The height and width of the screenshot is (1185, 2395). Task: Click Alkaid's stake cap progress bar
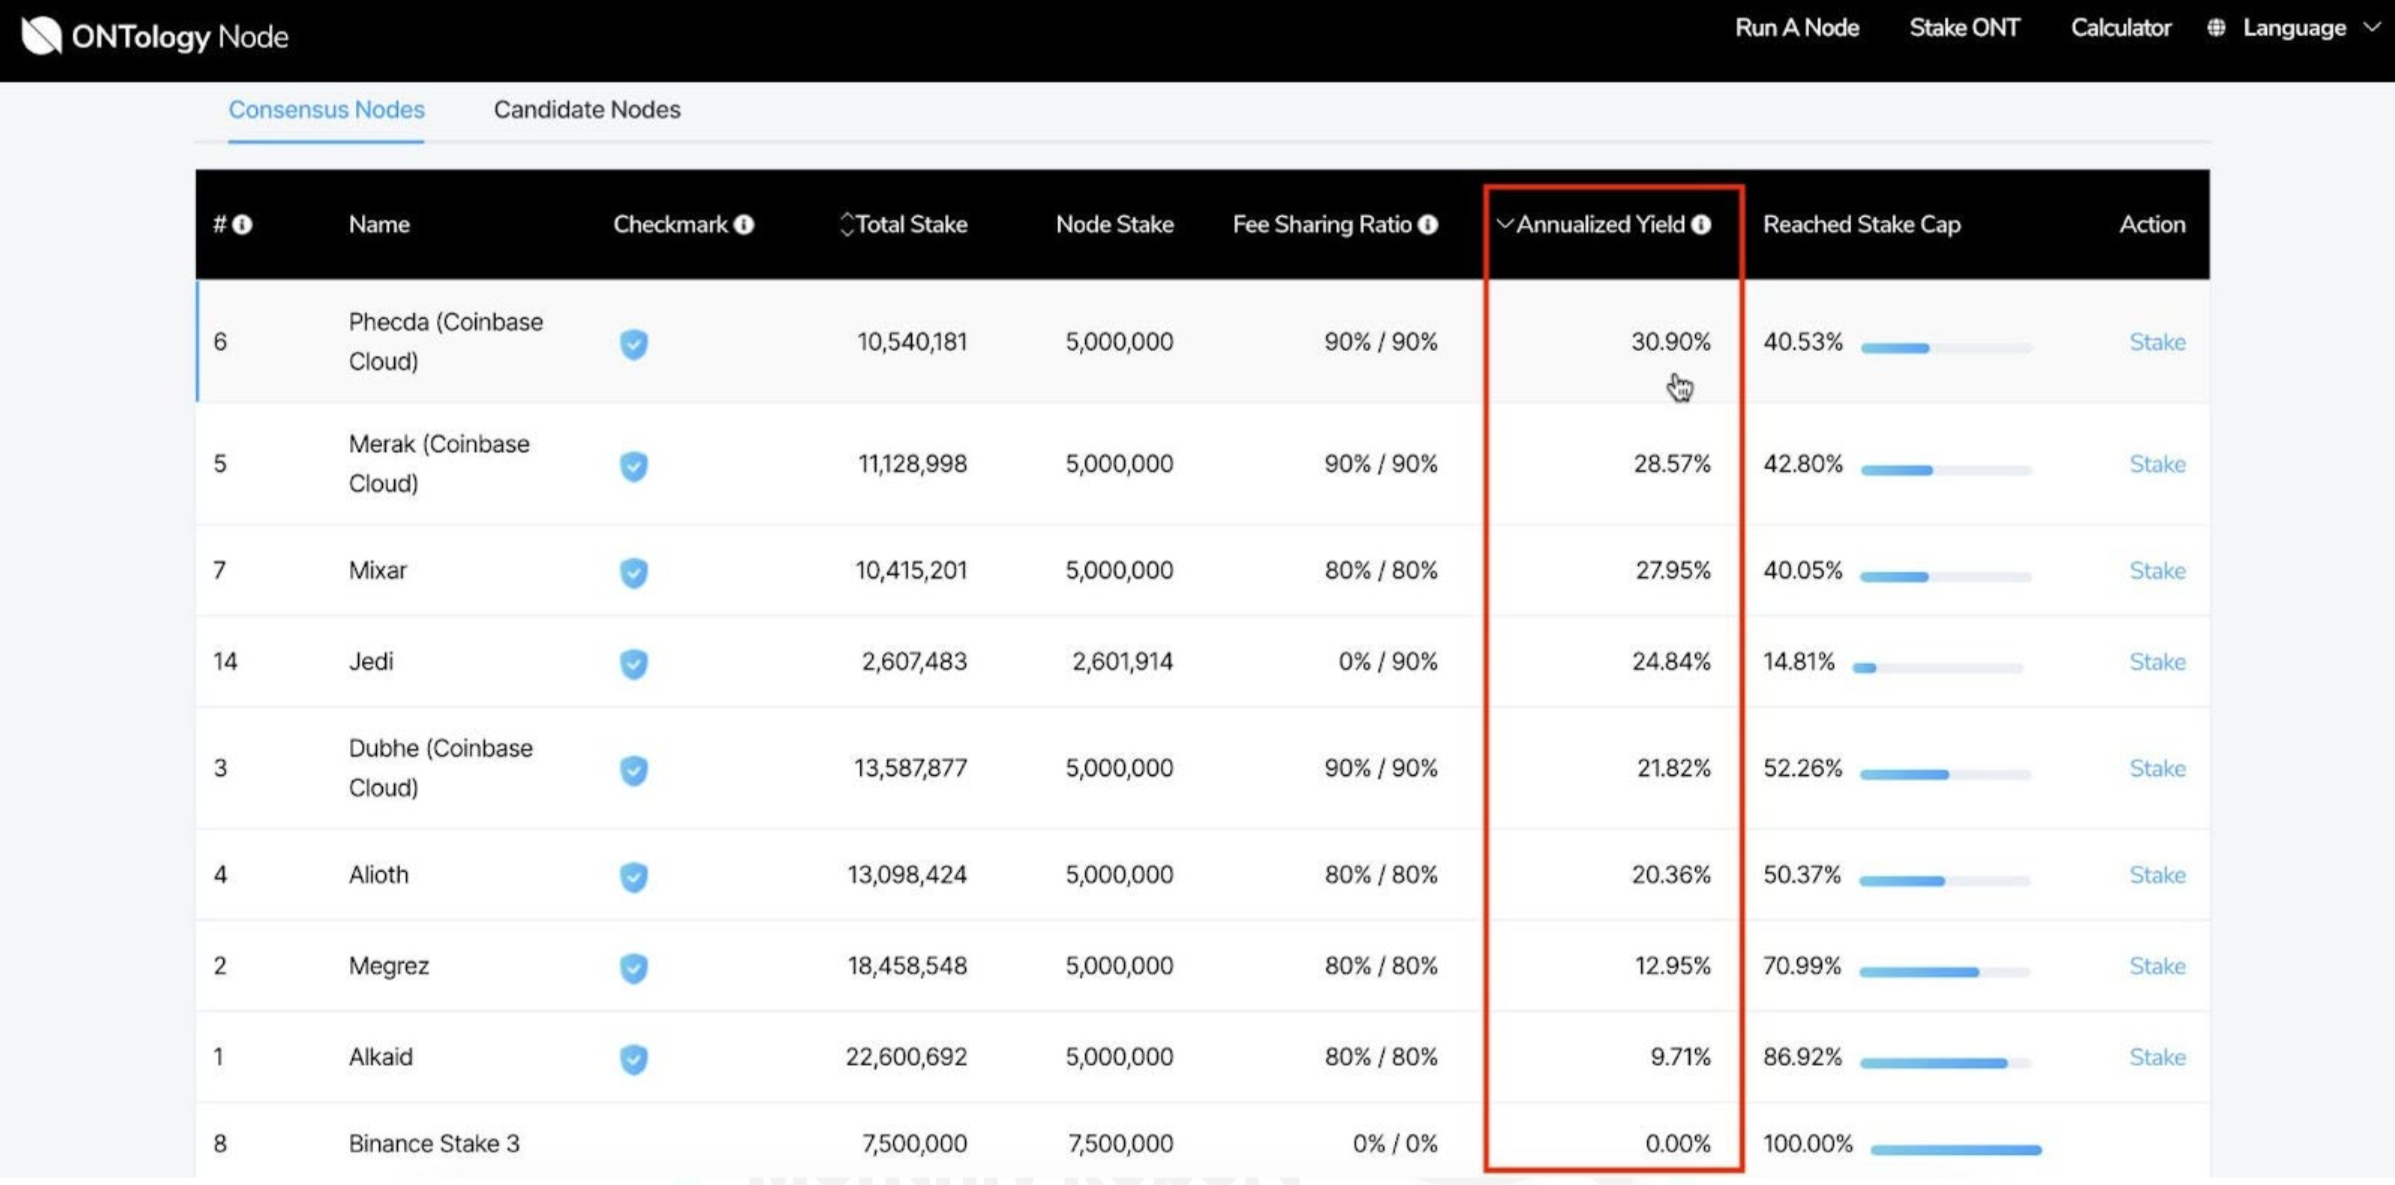pyautogui.click(x=1945, y=1063)
